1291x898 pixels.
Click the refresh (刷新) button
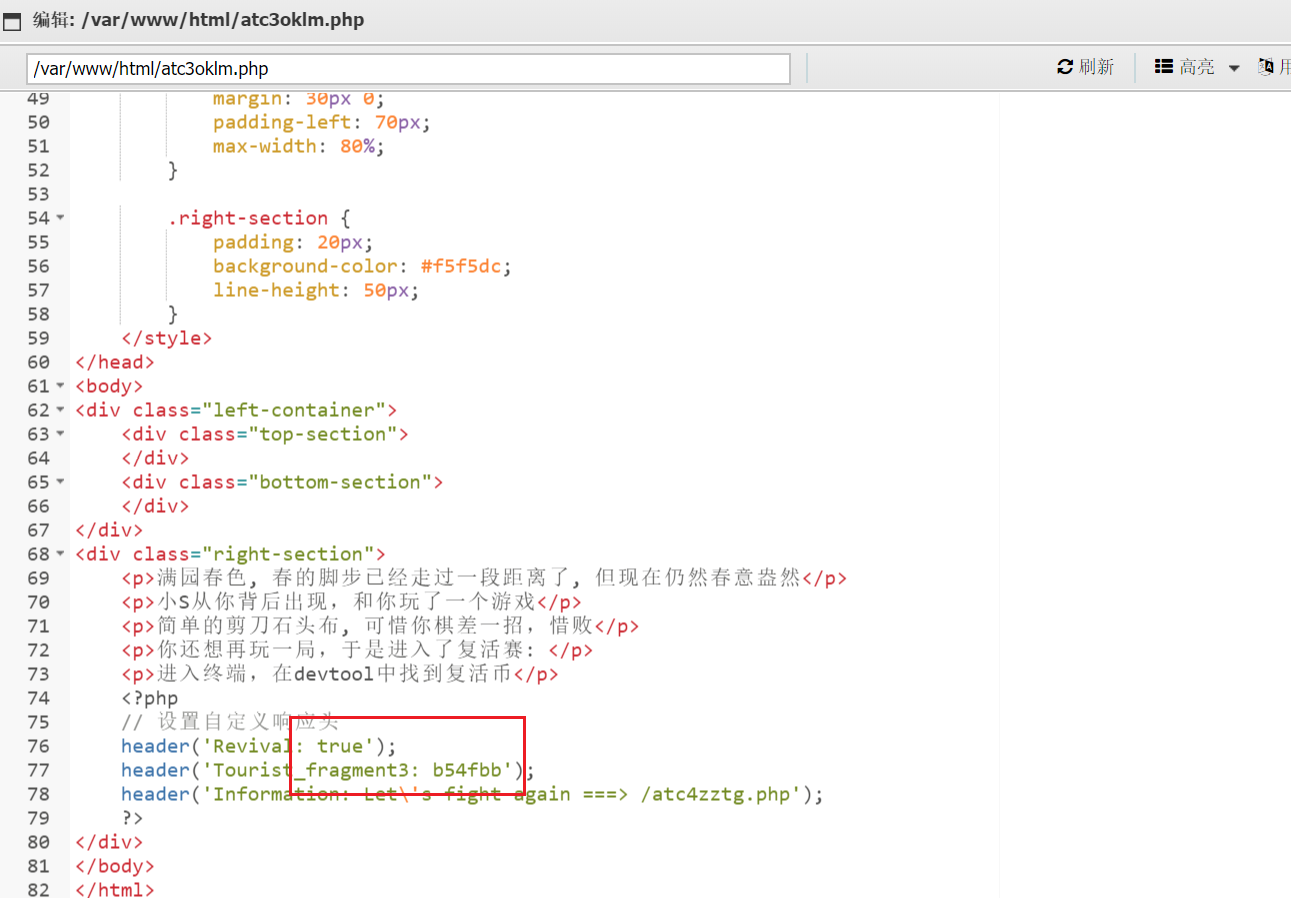click(x=1085, y=67)
